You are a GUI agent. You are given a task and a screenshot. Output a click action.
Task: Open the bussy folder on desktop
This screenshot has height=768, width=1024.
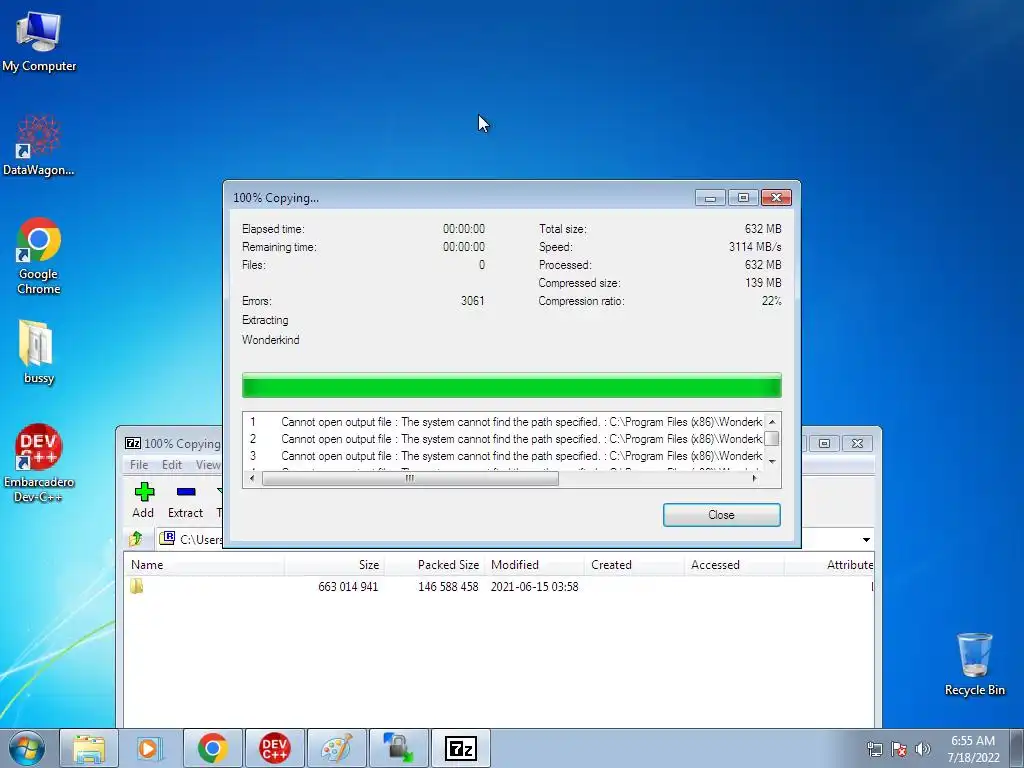point(37,351)
